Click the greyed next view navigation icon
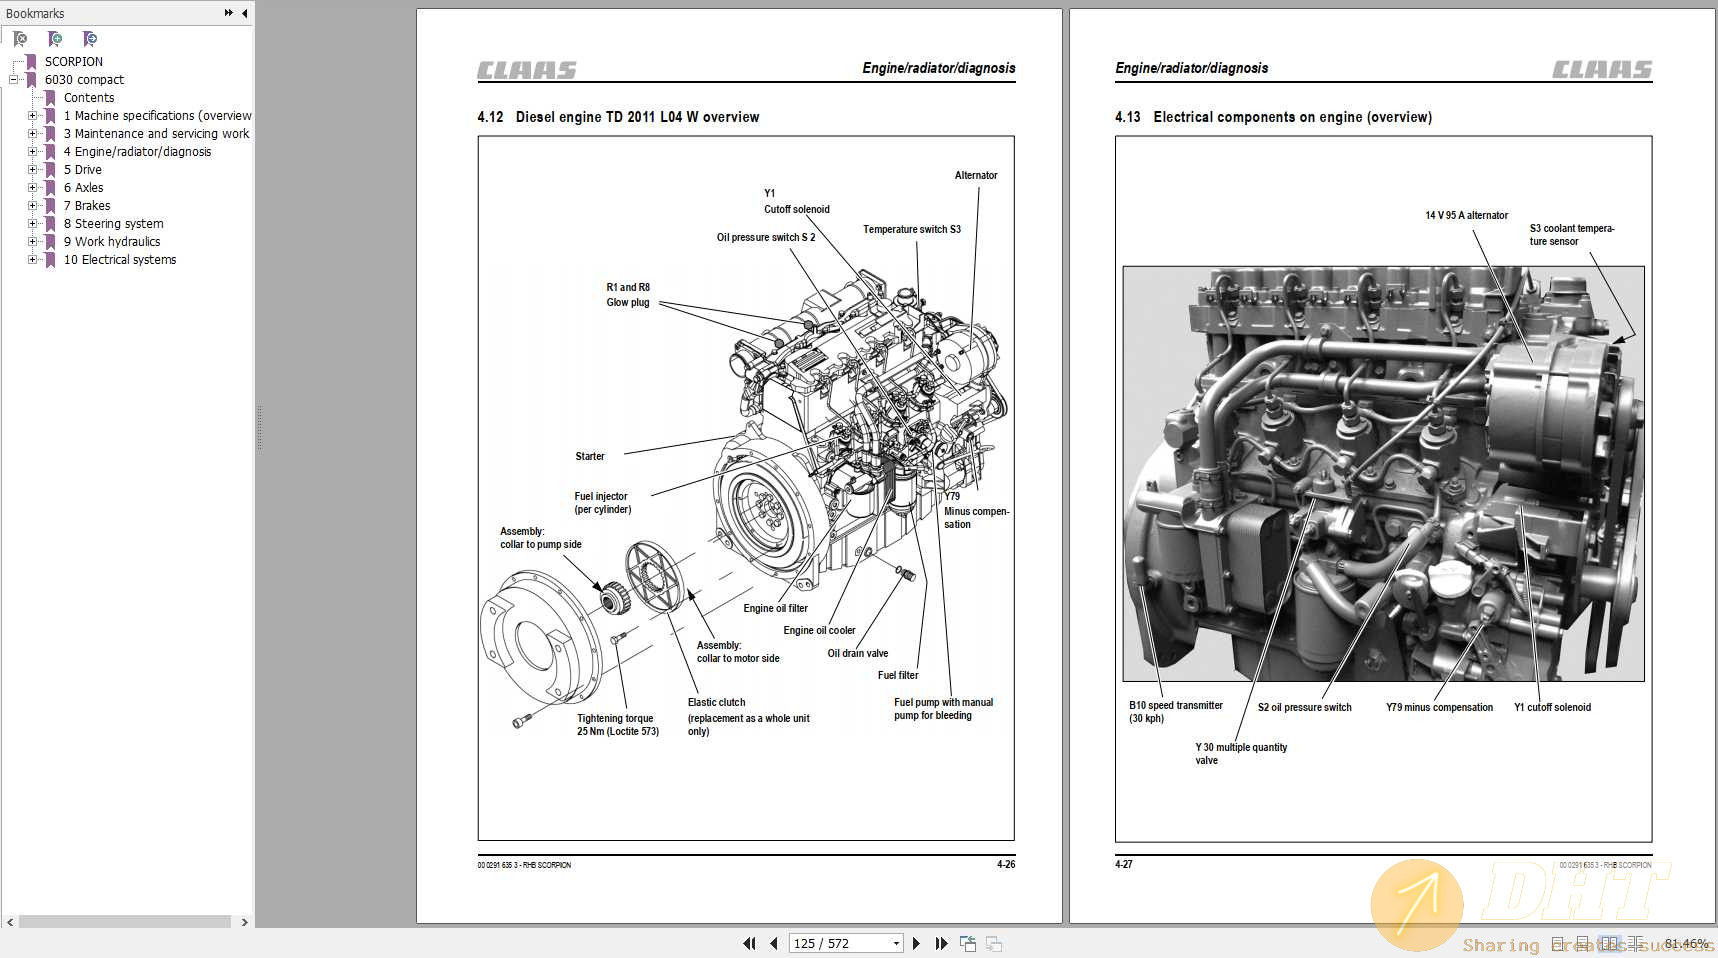Image resolution: width=1718 pixels, height=958 pixels. 994,943
